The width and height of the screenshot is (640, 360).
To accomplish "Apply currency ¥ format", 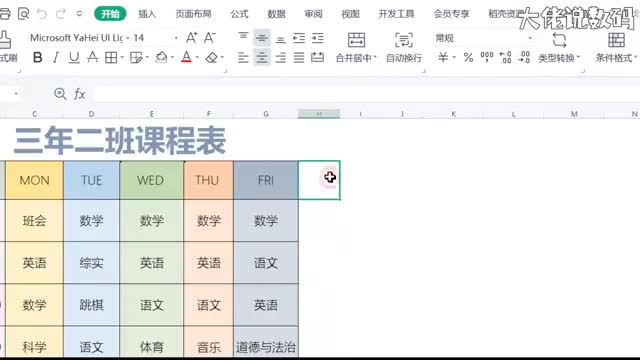I will pos(443,58).
